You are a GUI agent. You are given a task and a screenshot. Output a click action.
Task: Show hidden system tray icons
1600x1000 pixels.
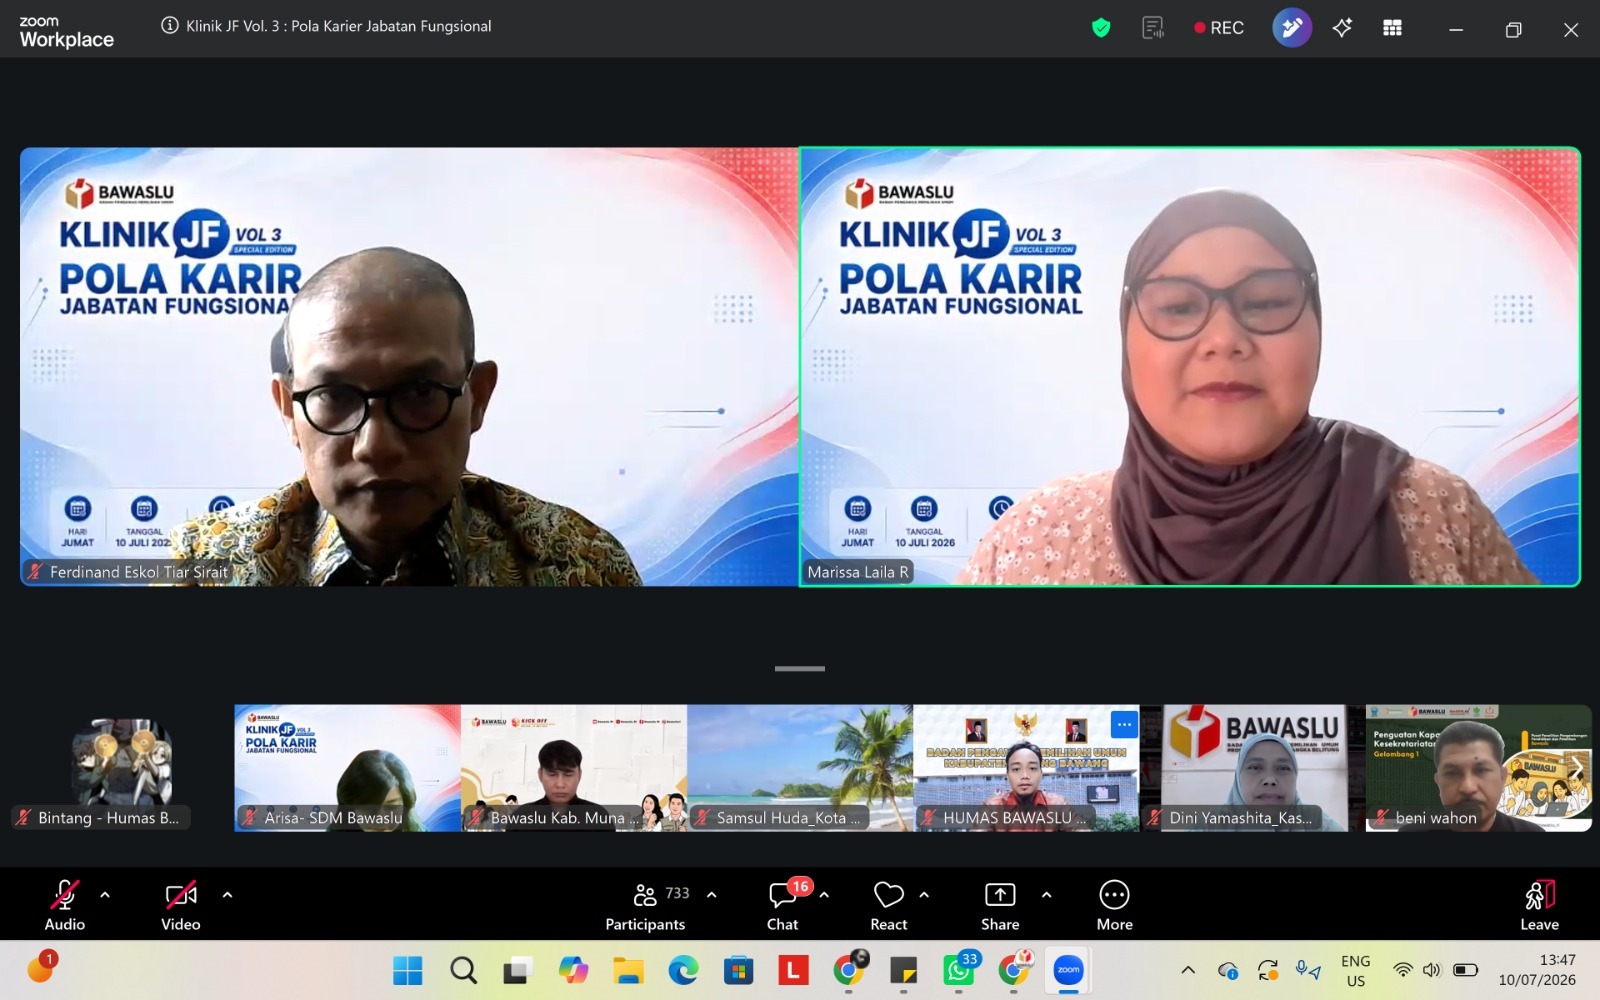coord(1188,970)
